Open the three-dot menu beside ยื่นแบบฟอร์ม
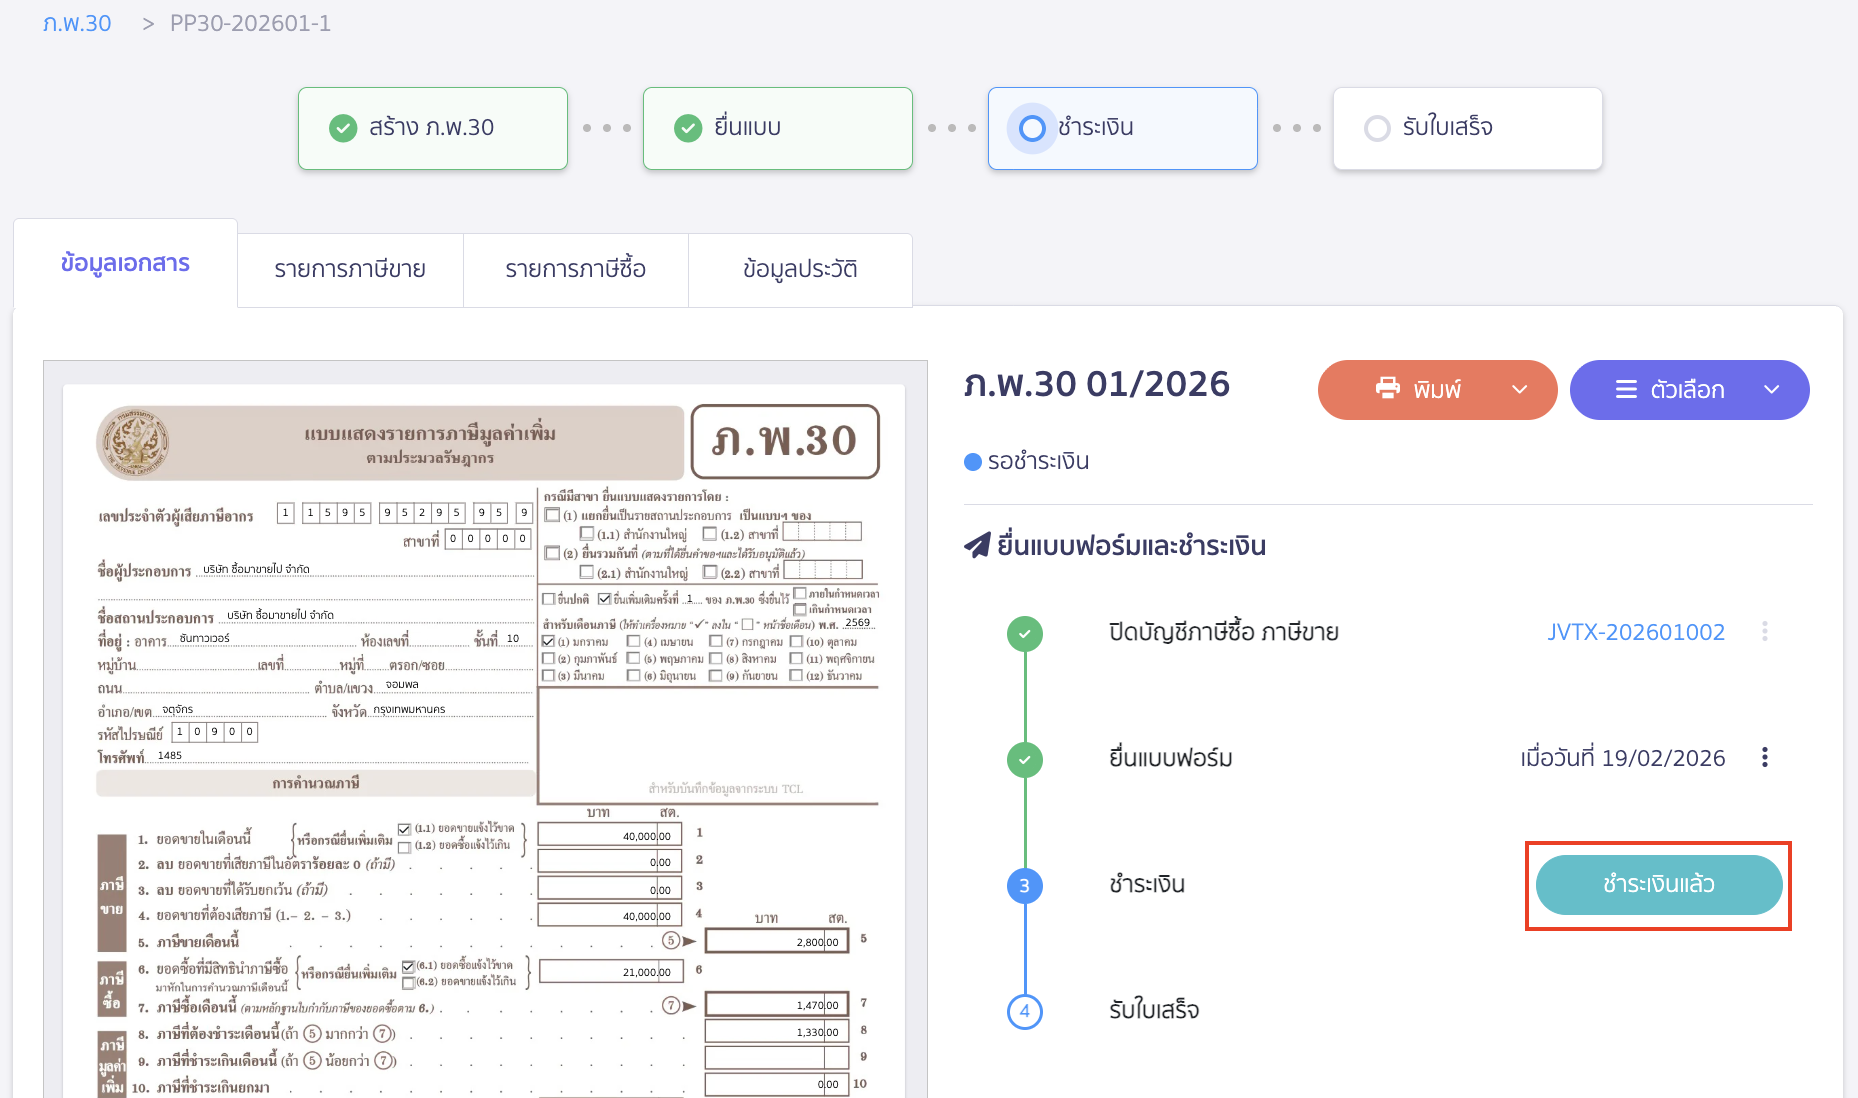 pos(1765,757)
